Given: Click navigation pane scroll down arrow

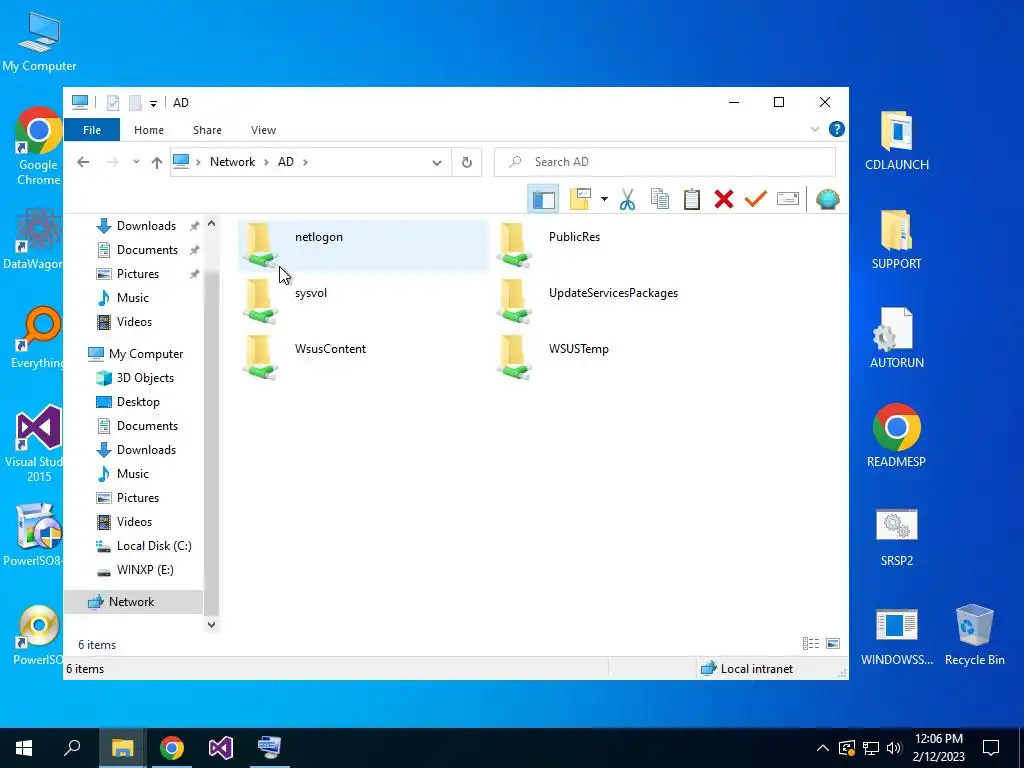Looking at the screenshot, I should pos(212,625).
